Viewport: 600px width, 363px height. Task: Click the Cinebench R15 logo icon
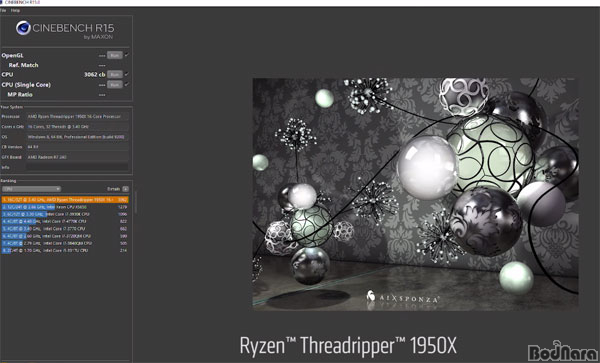coord(23,28)
